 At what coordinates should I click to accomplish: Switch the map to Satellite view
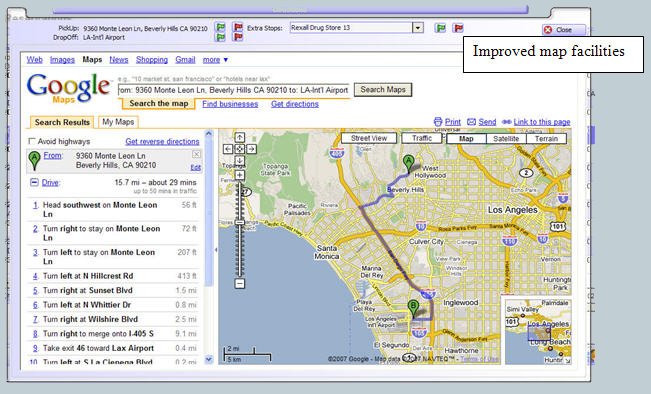tap(506, 139)
